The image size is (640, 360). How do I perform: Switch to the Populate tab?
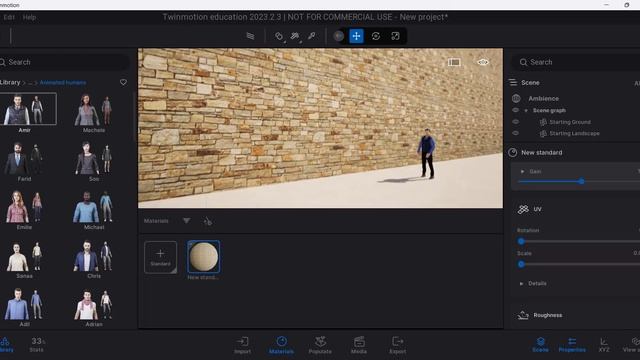(x=320, y=345)
